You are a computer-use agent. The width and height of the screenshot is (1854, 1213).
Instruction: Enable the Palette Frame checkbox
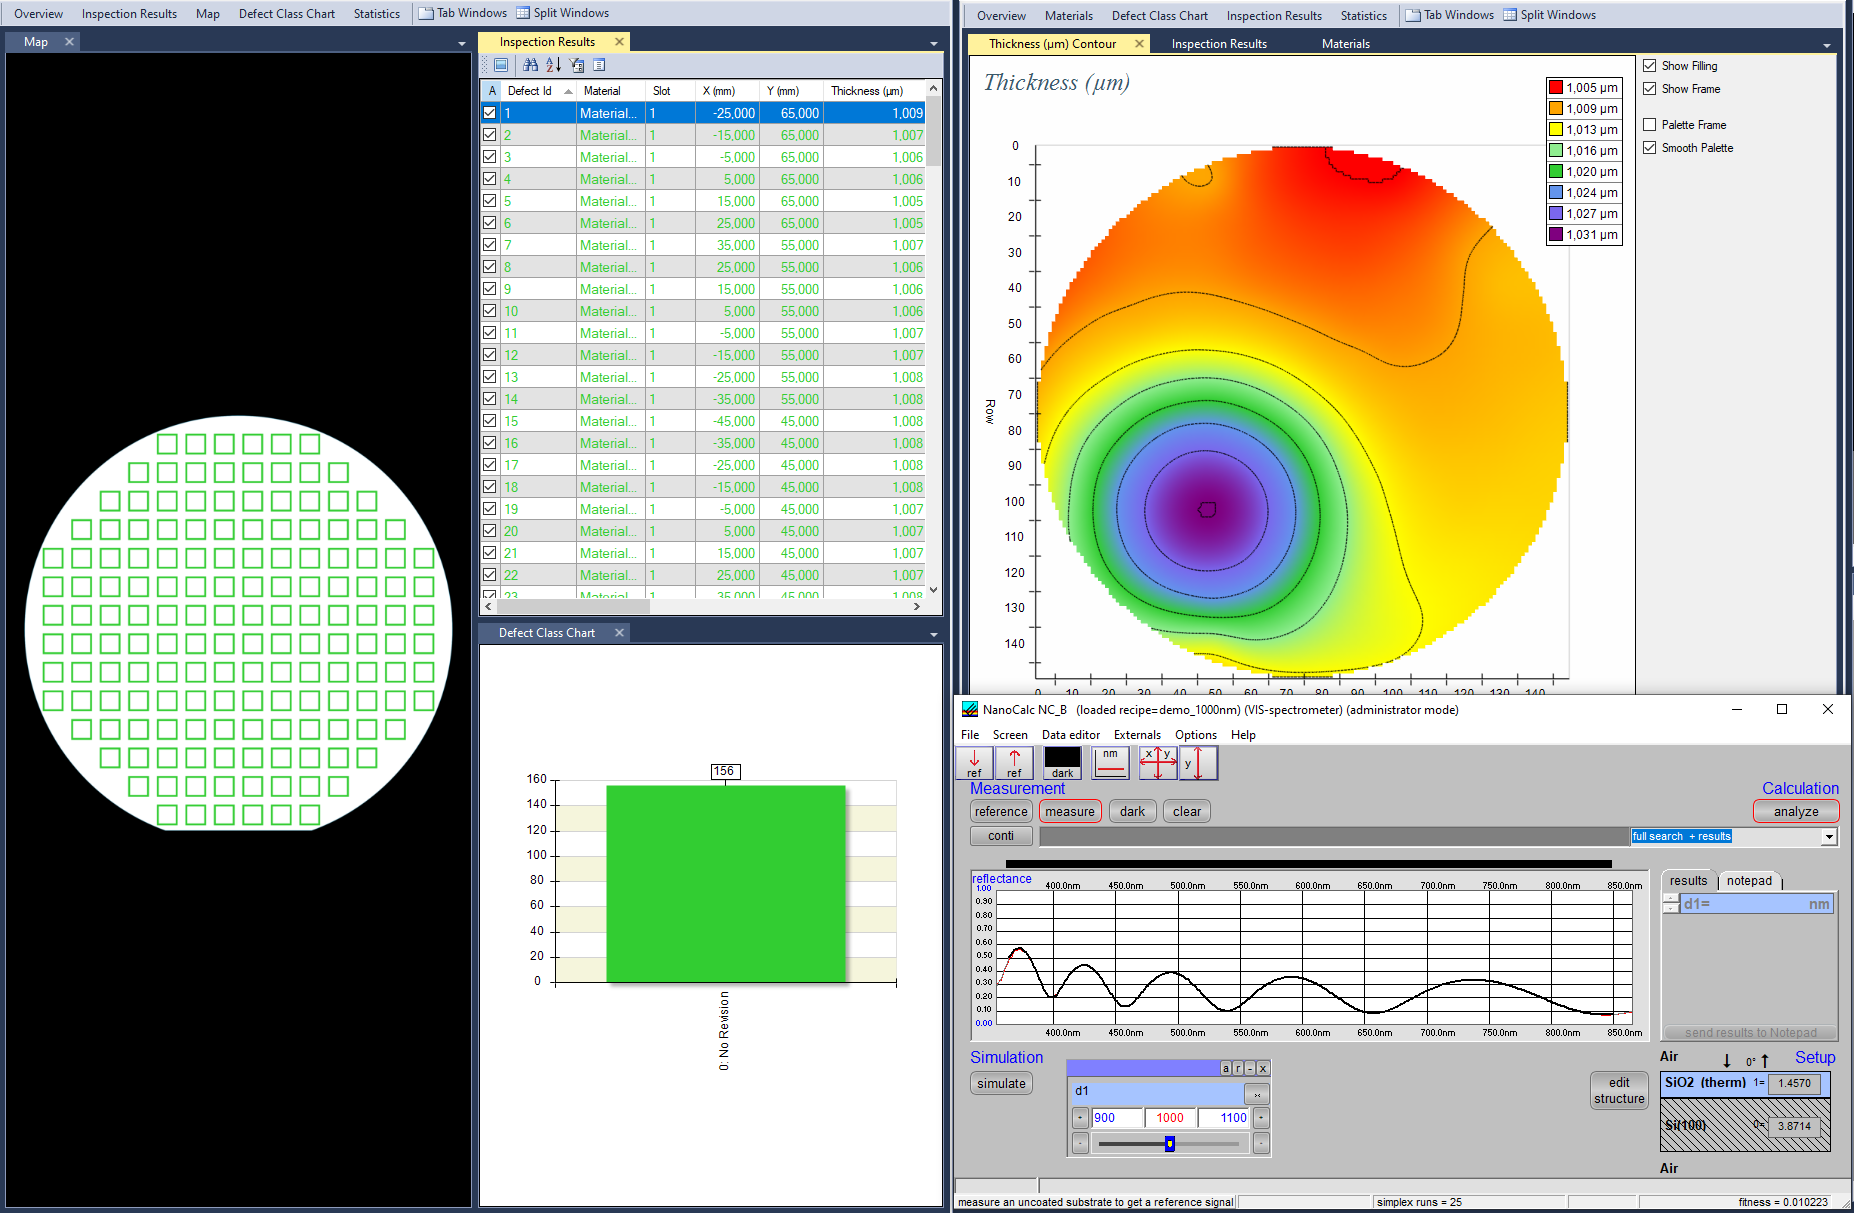tap(1650, 125)
